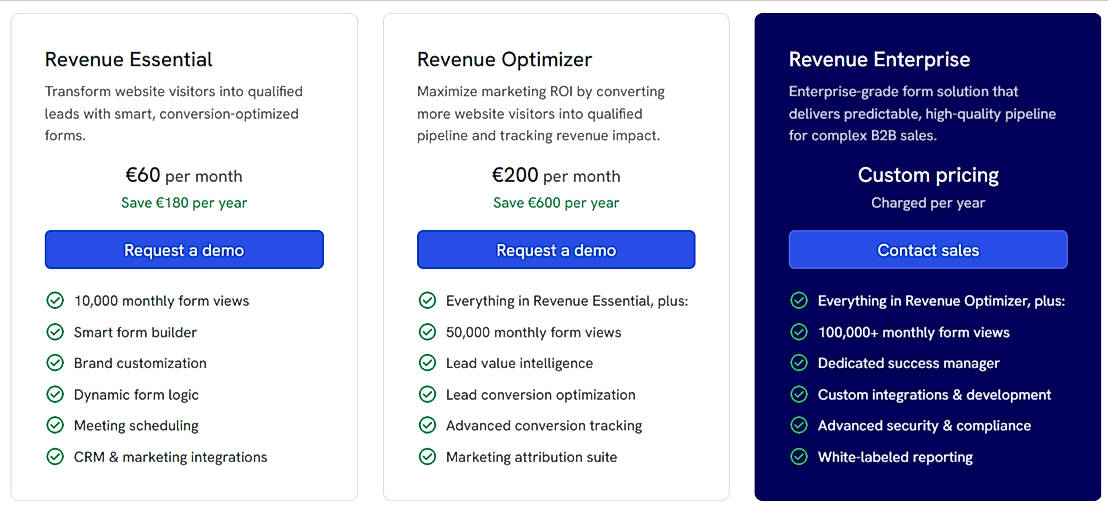Click checkmark icon beside Dedicated success manager

798,363
